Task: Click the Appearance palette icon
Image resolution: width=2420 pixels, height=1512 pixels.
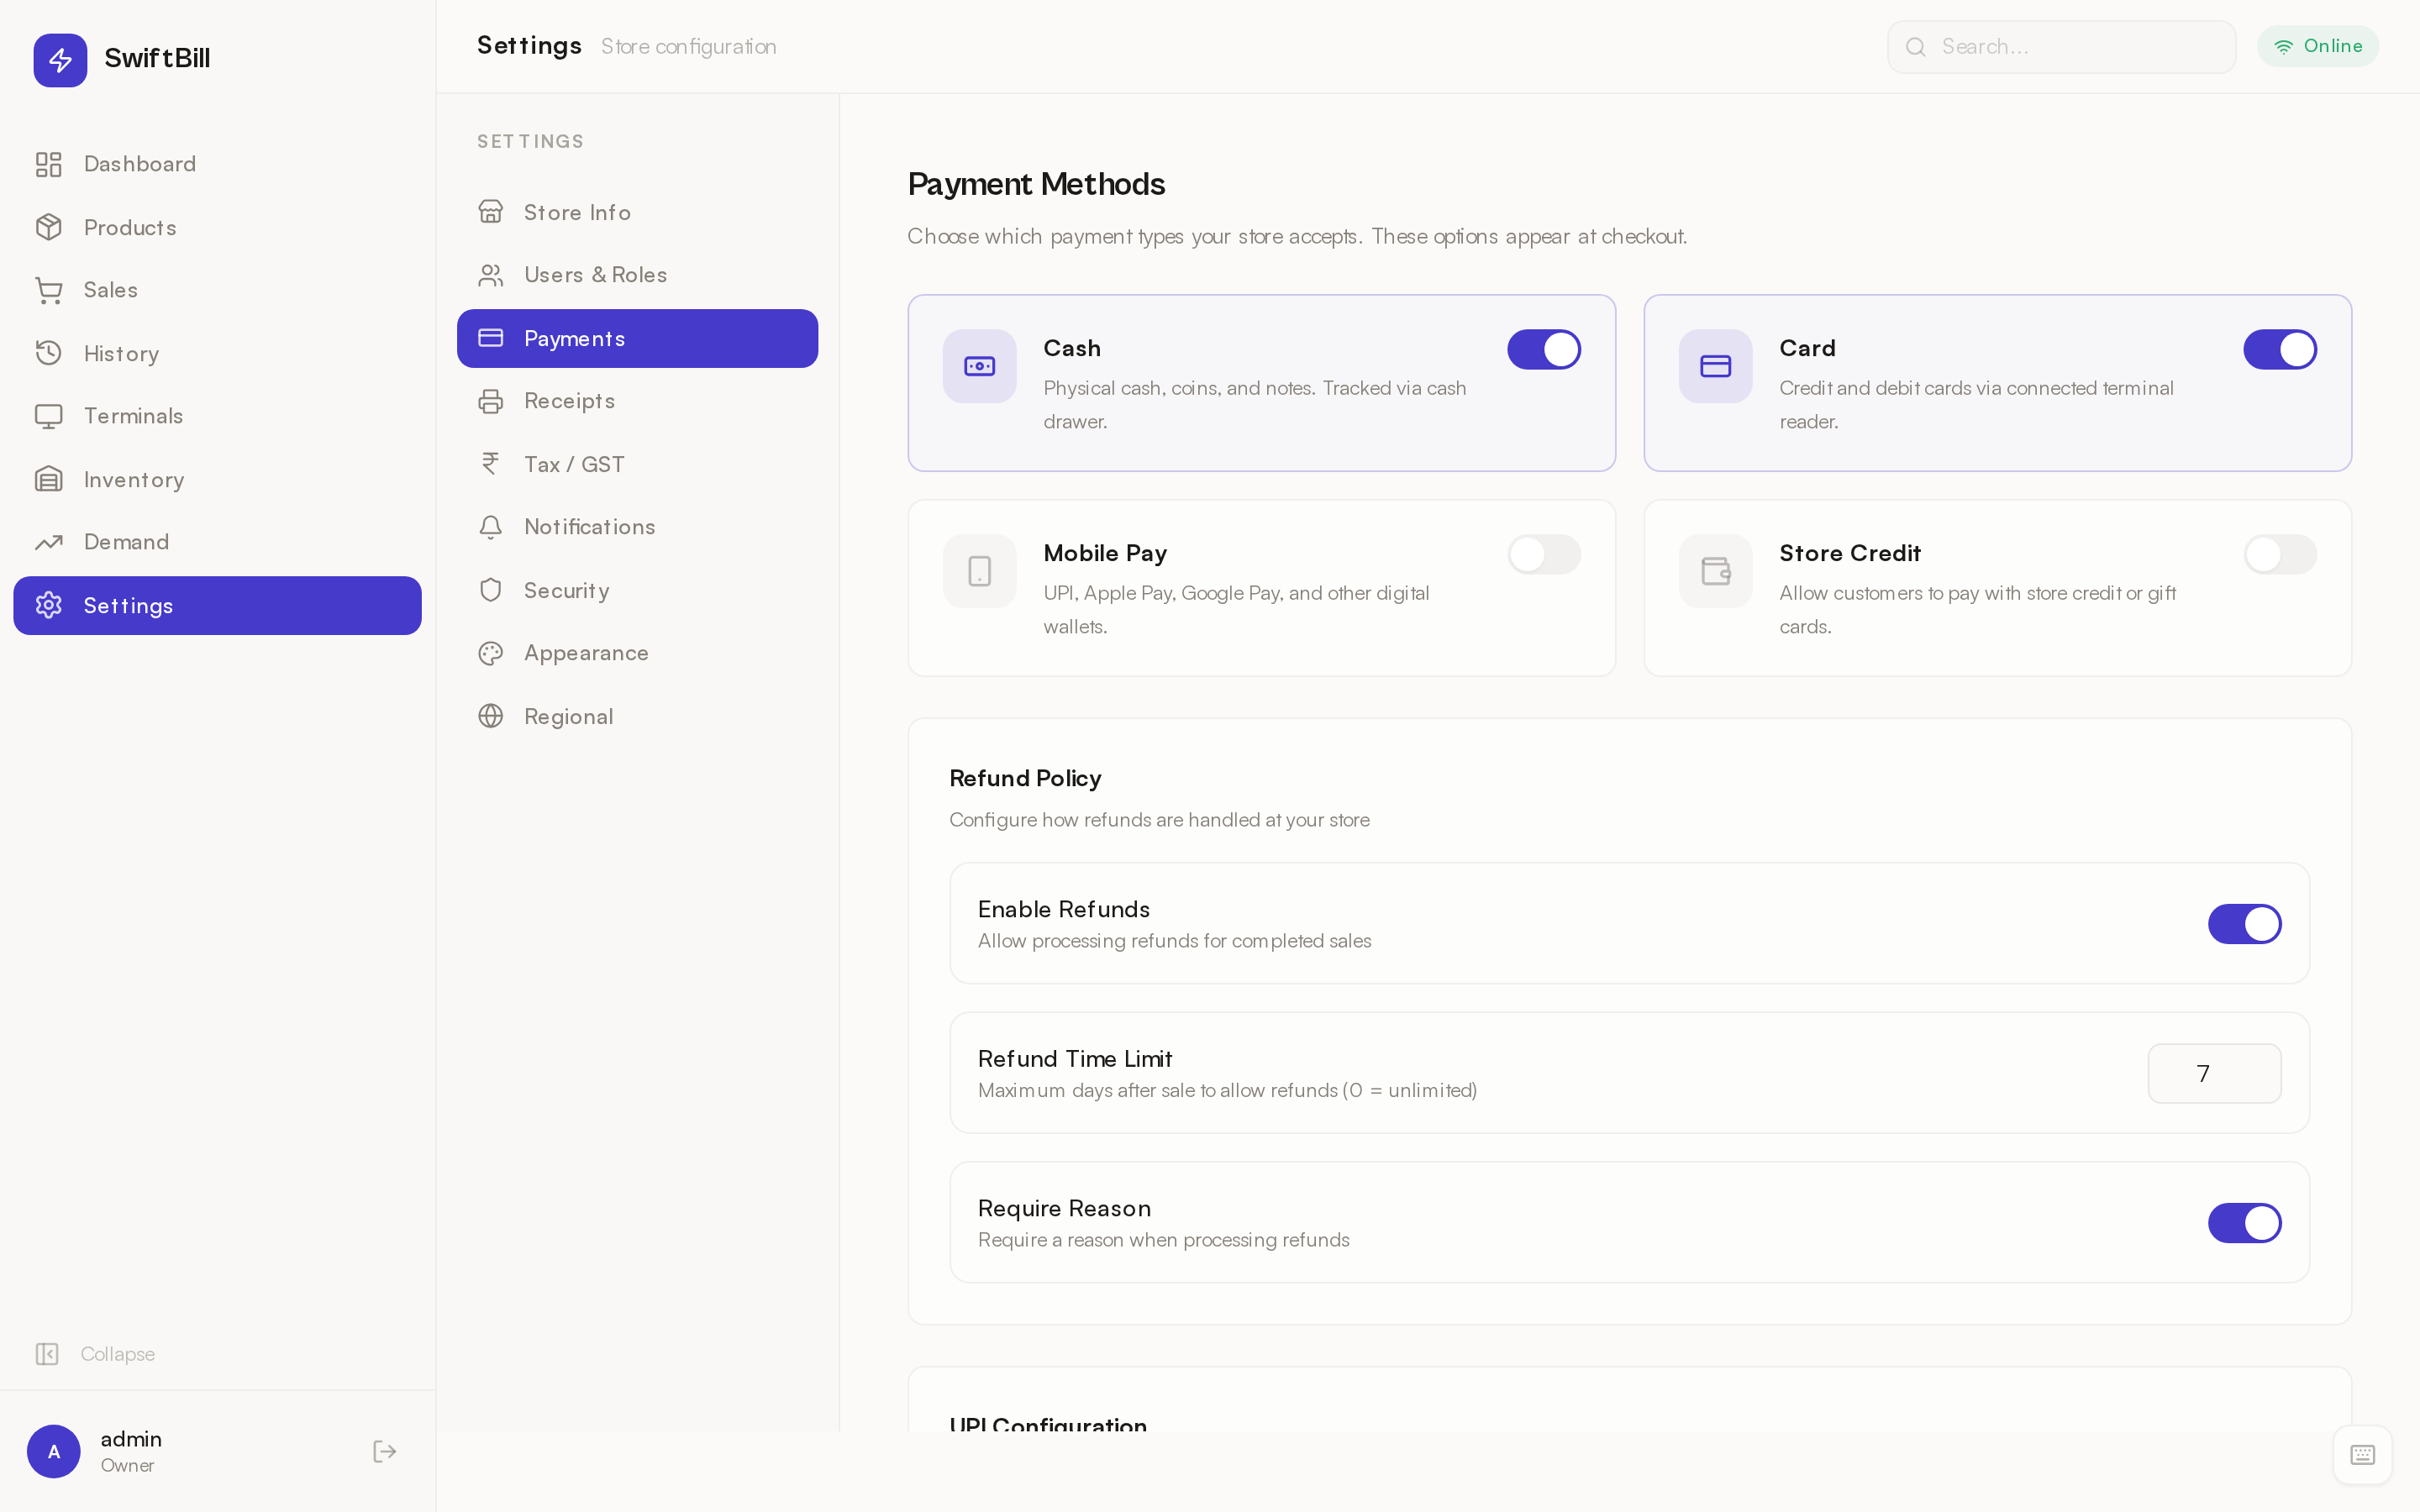Action: [x=490, y=653]
